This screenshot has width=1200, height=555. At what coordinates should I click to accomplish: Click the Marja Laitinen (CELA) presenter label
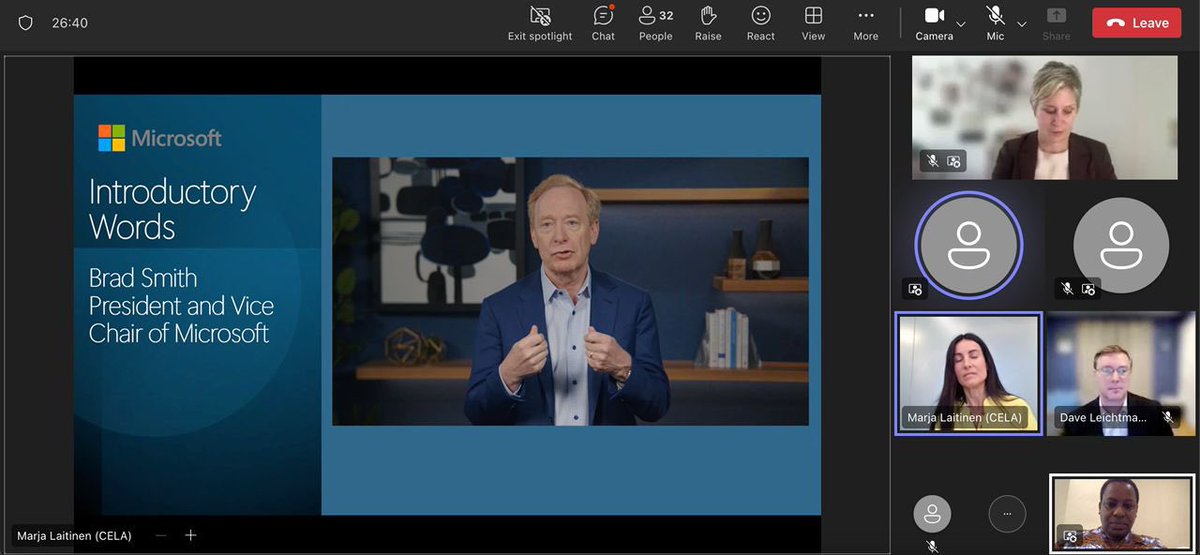(74, 536)
